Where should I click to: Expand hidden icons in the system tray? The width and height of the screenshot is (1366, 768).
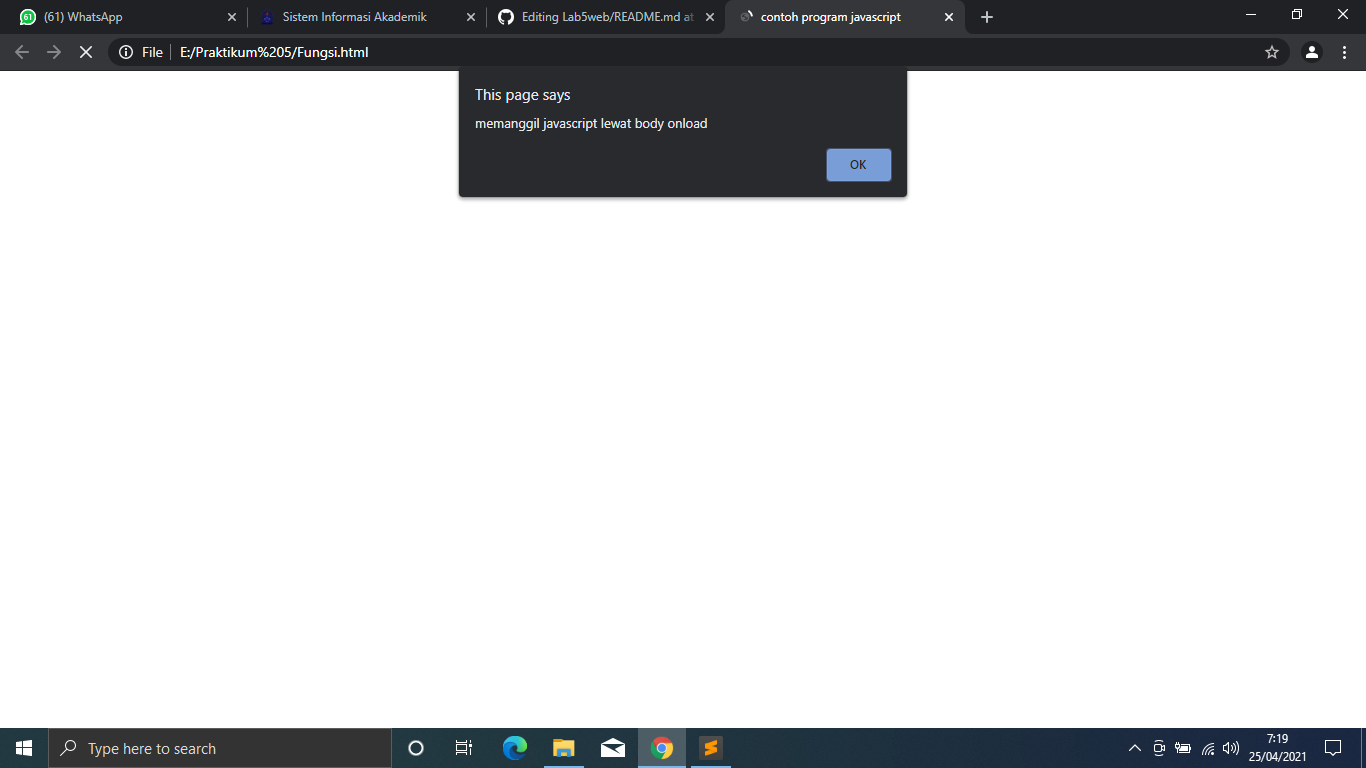(1135, 748)
